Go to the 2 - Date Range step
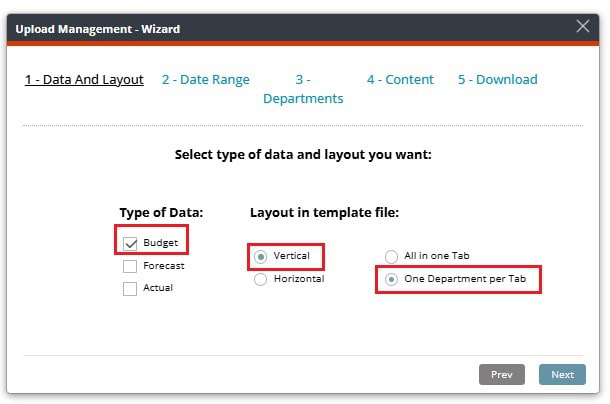The image size is (610, 404). point(206,79)
